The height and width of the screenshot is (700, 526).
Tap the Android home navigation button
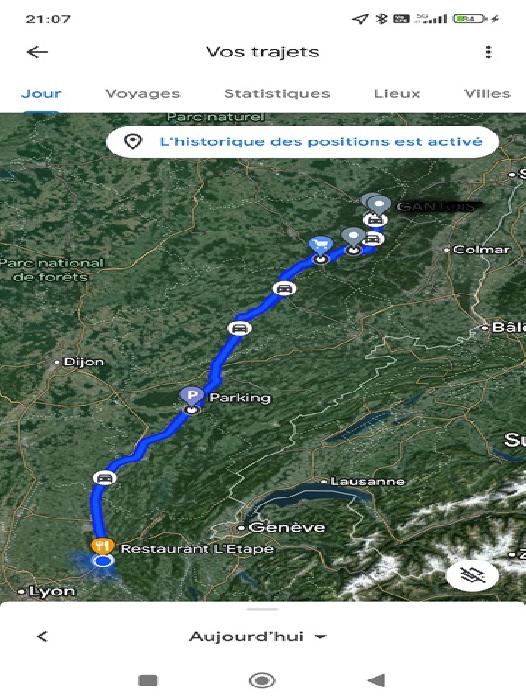click(x=262, y=680)
